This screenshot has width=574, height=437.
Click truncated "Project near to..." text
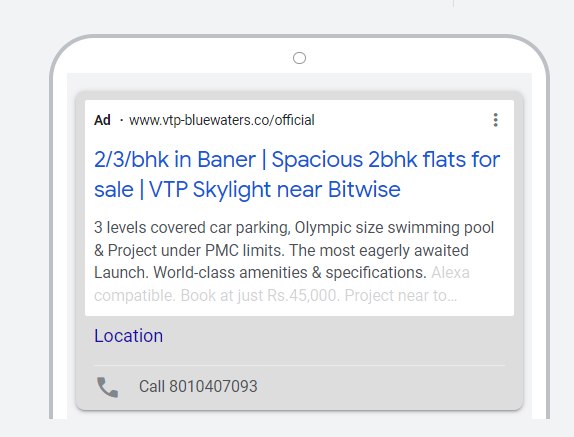(x=401, y=295)
